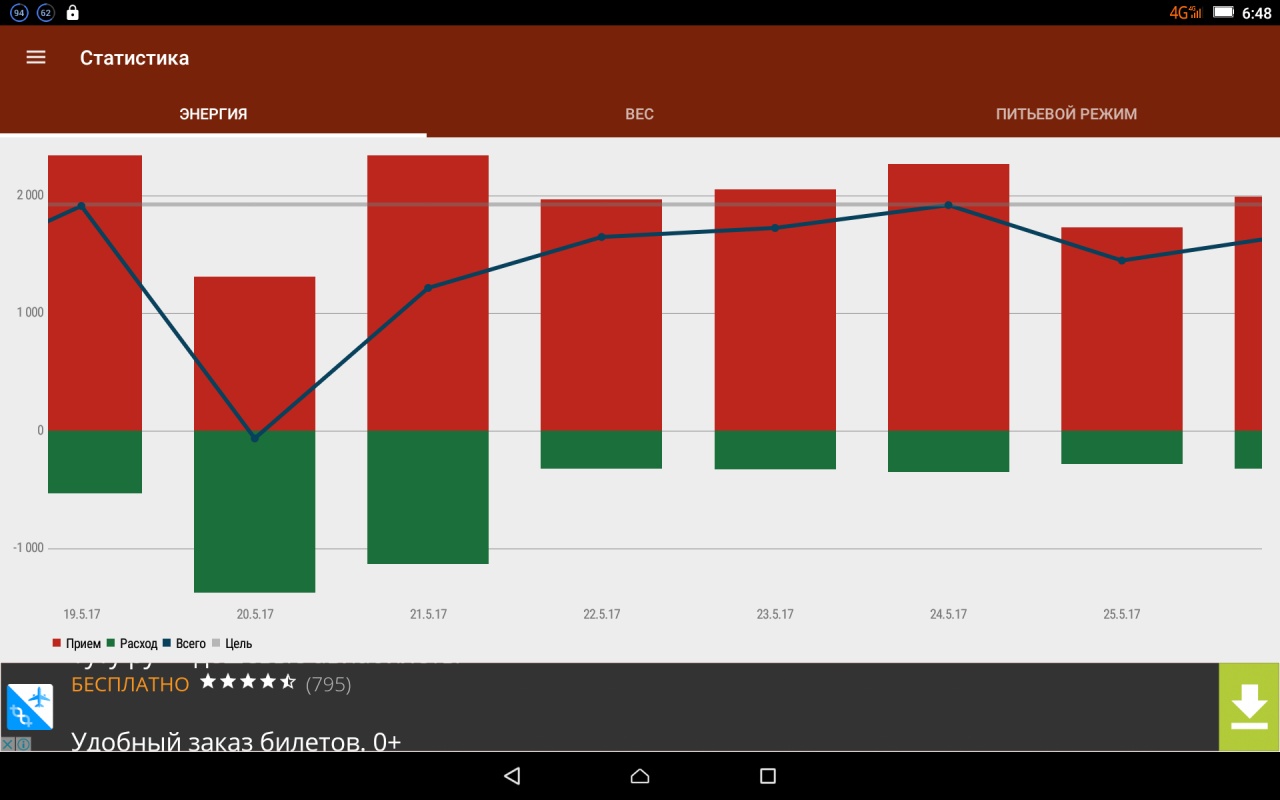Viewport: 1280px width, 800px height.
Task: Tap the green Расход legend swatch
Action: pos(112,644)
